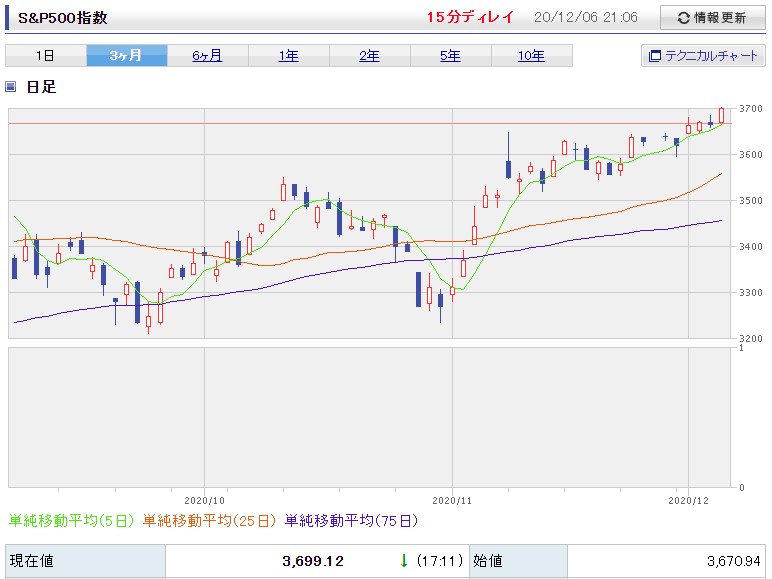The height and width of the screenshot is (579, 772).
Task: Click the 3500 price axis label
Action: coord(751,200)
